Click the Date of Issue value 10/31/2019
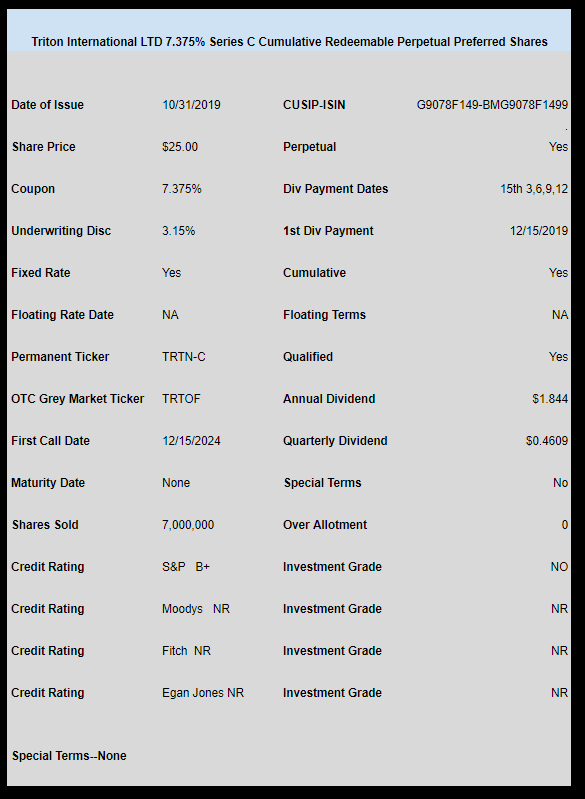The width and height of the screenshot is (585, 799). coord(191,105)
